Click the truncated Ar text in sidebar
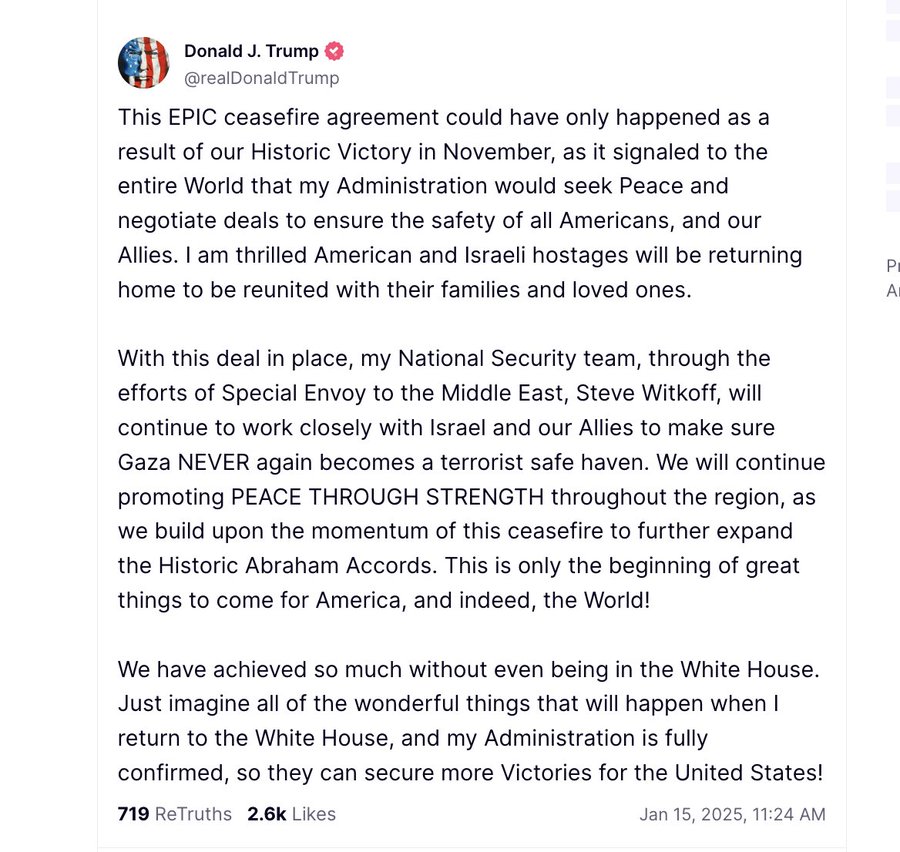This screenshot has width=900, height=852. pos(892,290)
